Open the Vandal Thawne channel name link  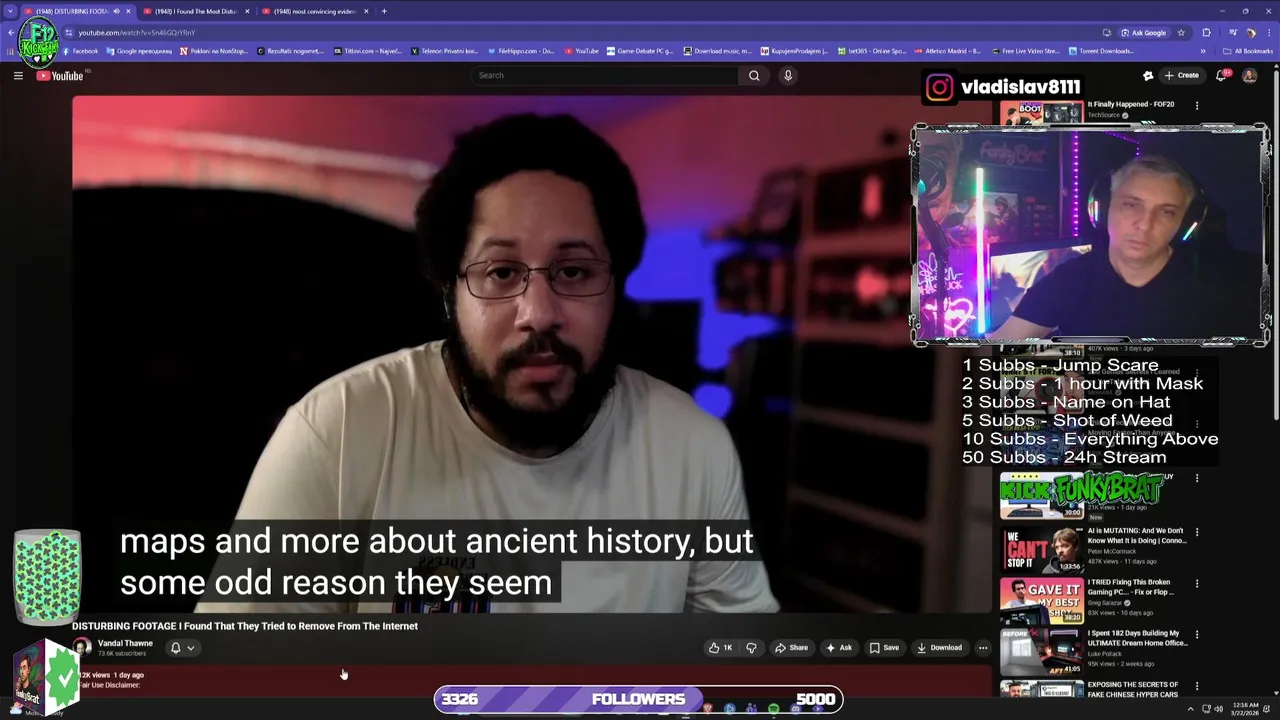(125, 643)
